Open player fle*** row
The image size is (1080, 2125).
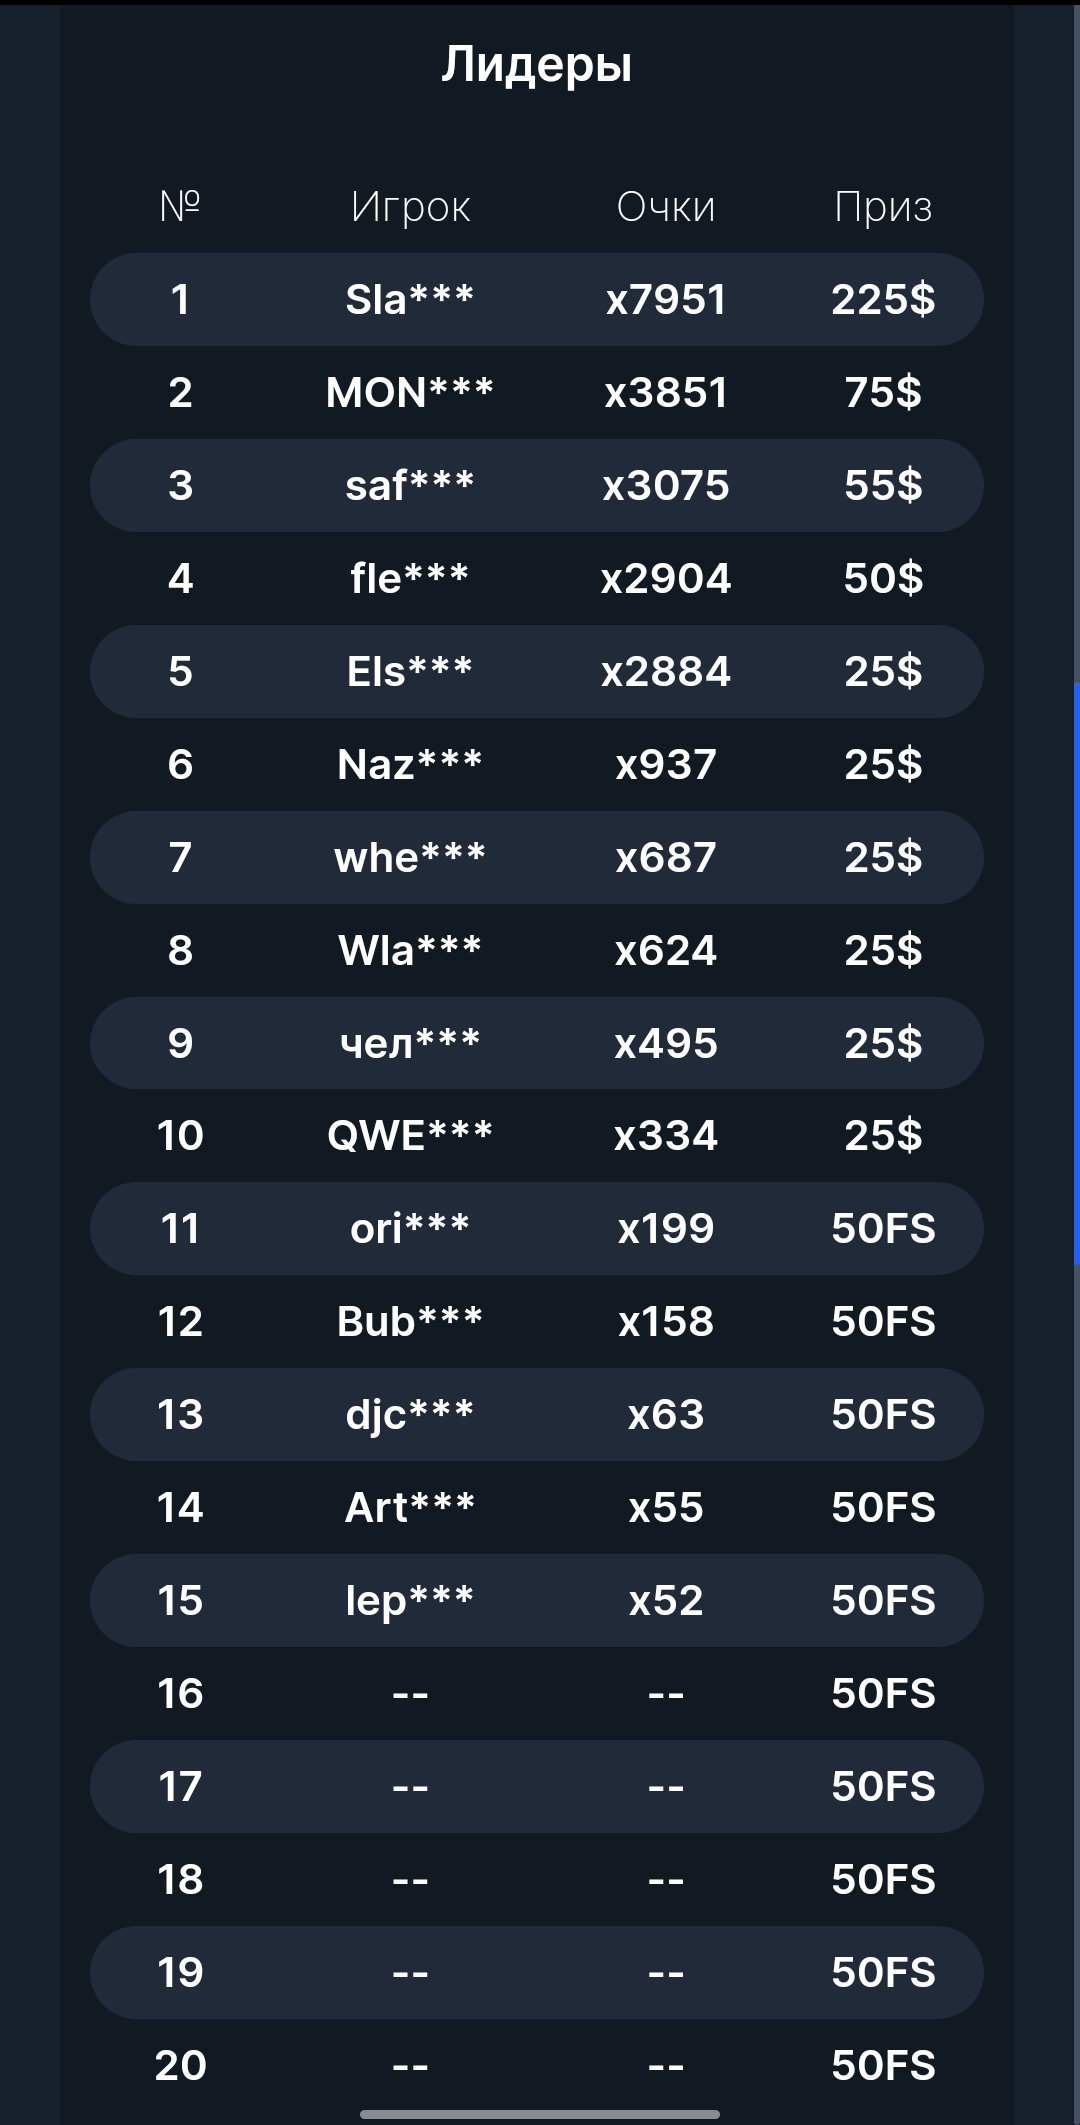[x=410, y=578]
